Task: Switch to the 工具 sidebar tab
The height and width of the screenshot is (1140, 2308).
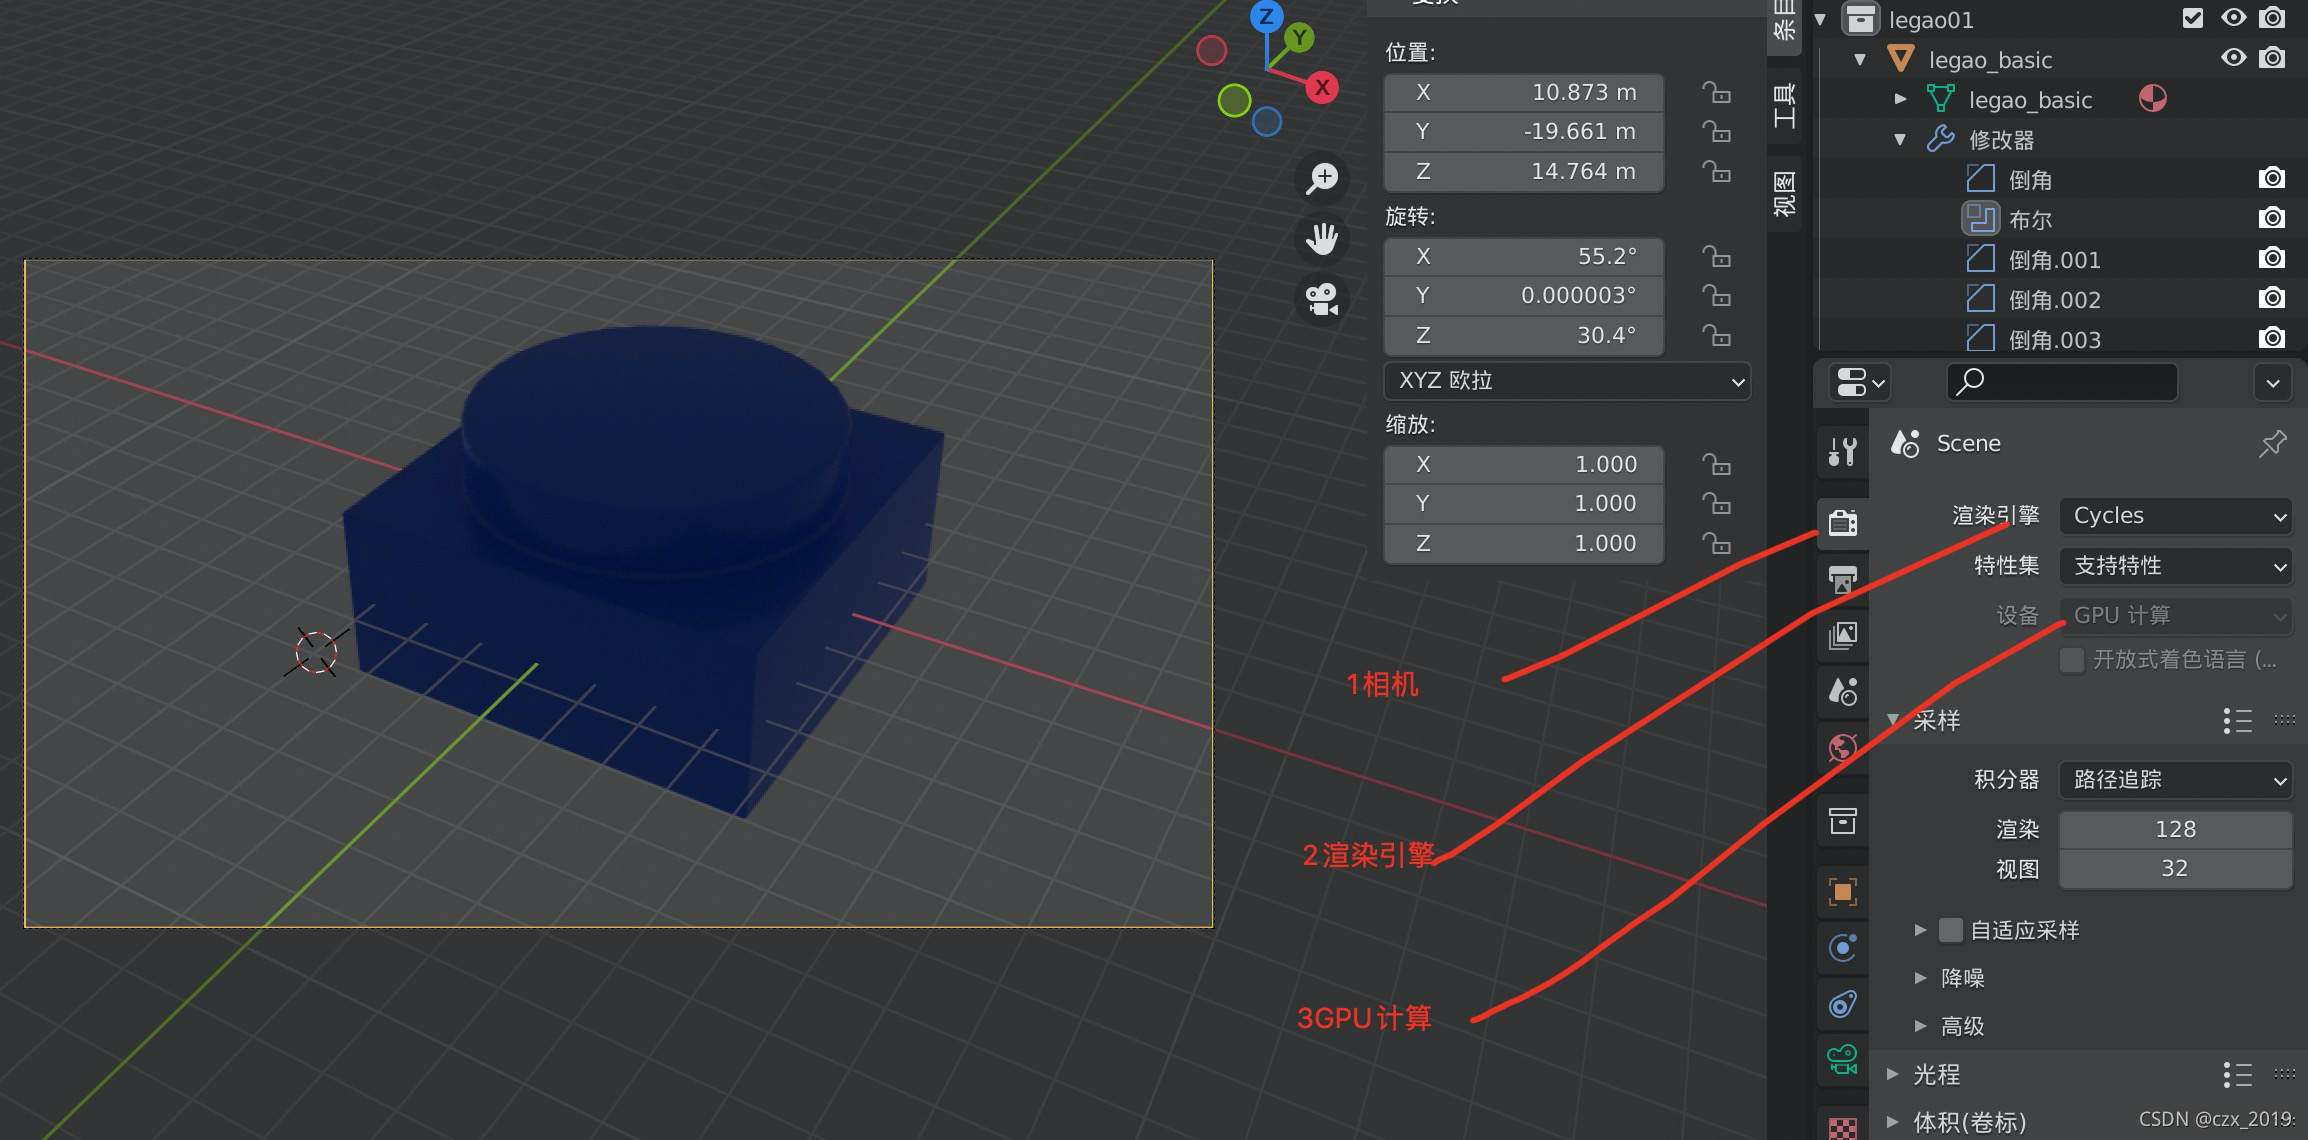Action: (1784, 106)
